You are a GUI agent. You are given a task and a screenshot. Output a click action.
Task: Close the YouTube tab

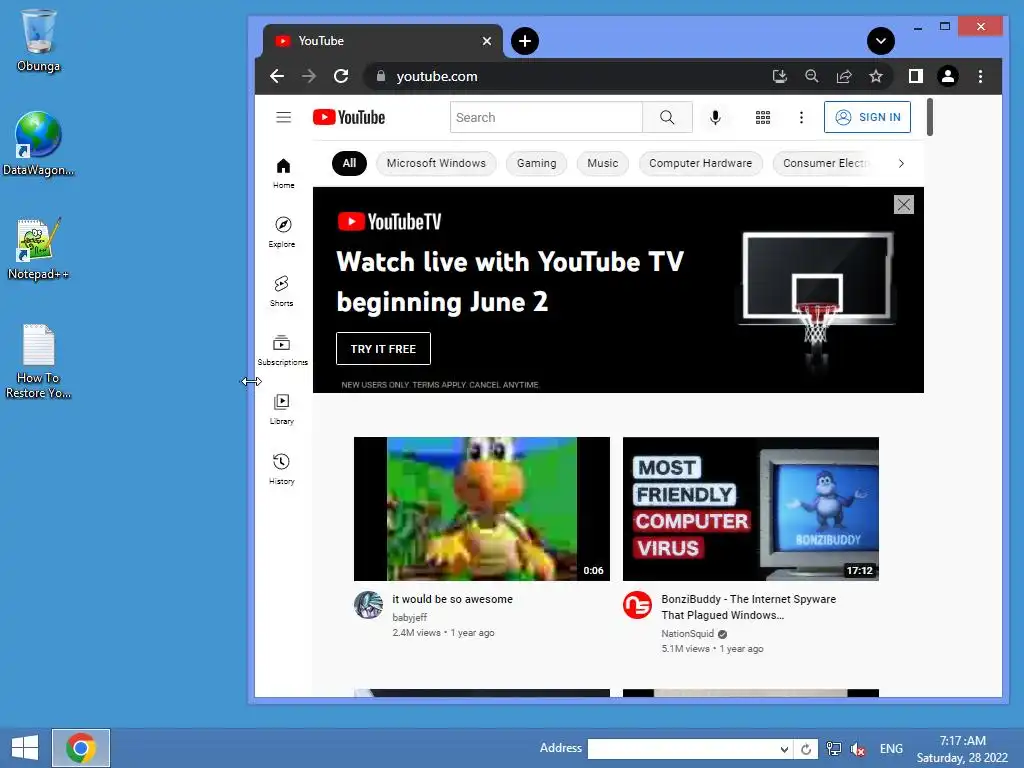click(487, 41)
